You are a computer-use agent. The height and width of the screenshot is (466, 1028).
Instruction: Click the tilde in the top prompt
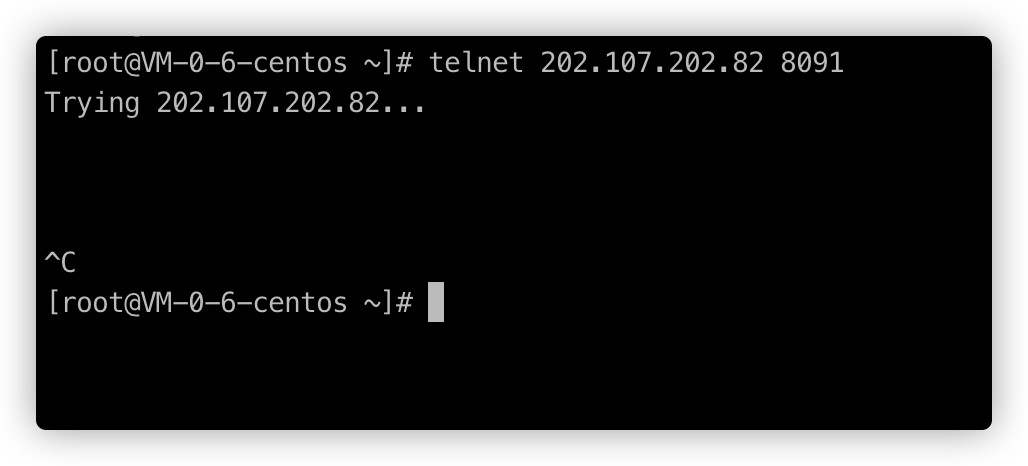click(372, 64)
